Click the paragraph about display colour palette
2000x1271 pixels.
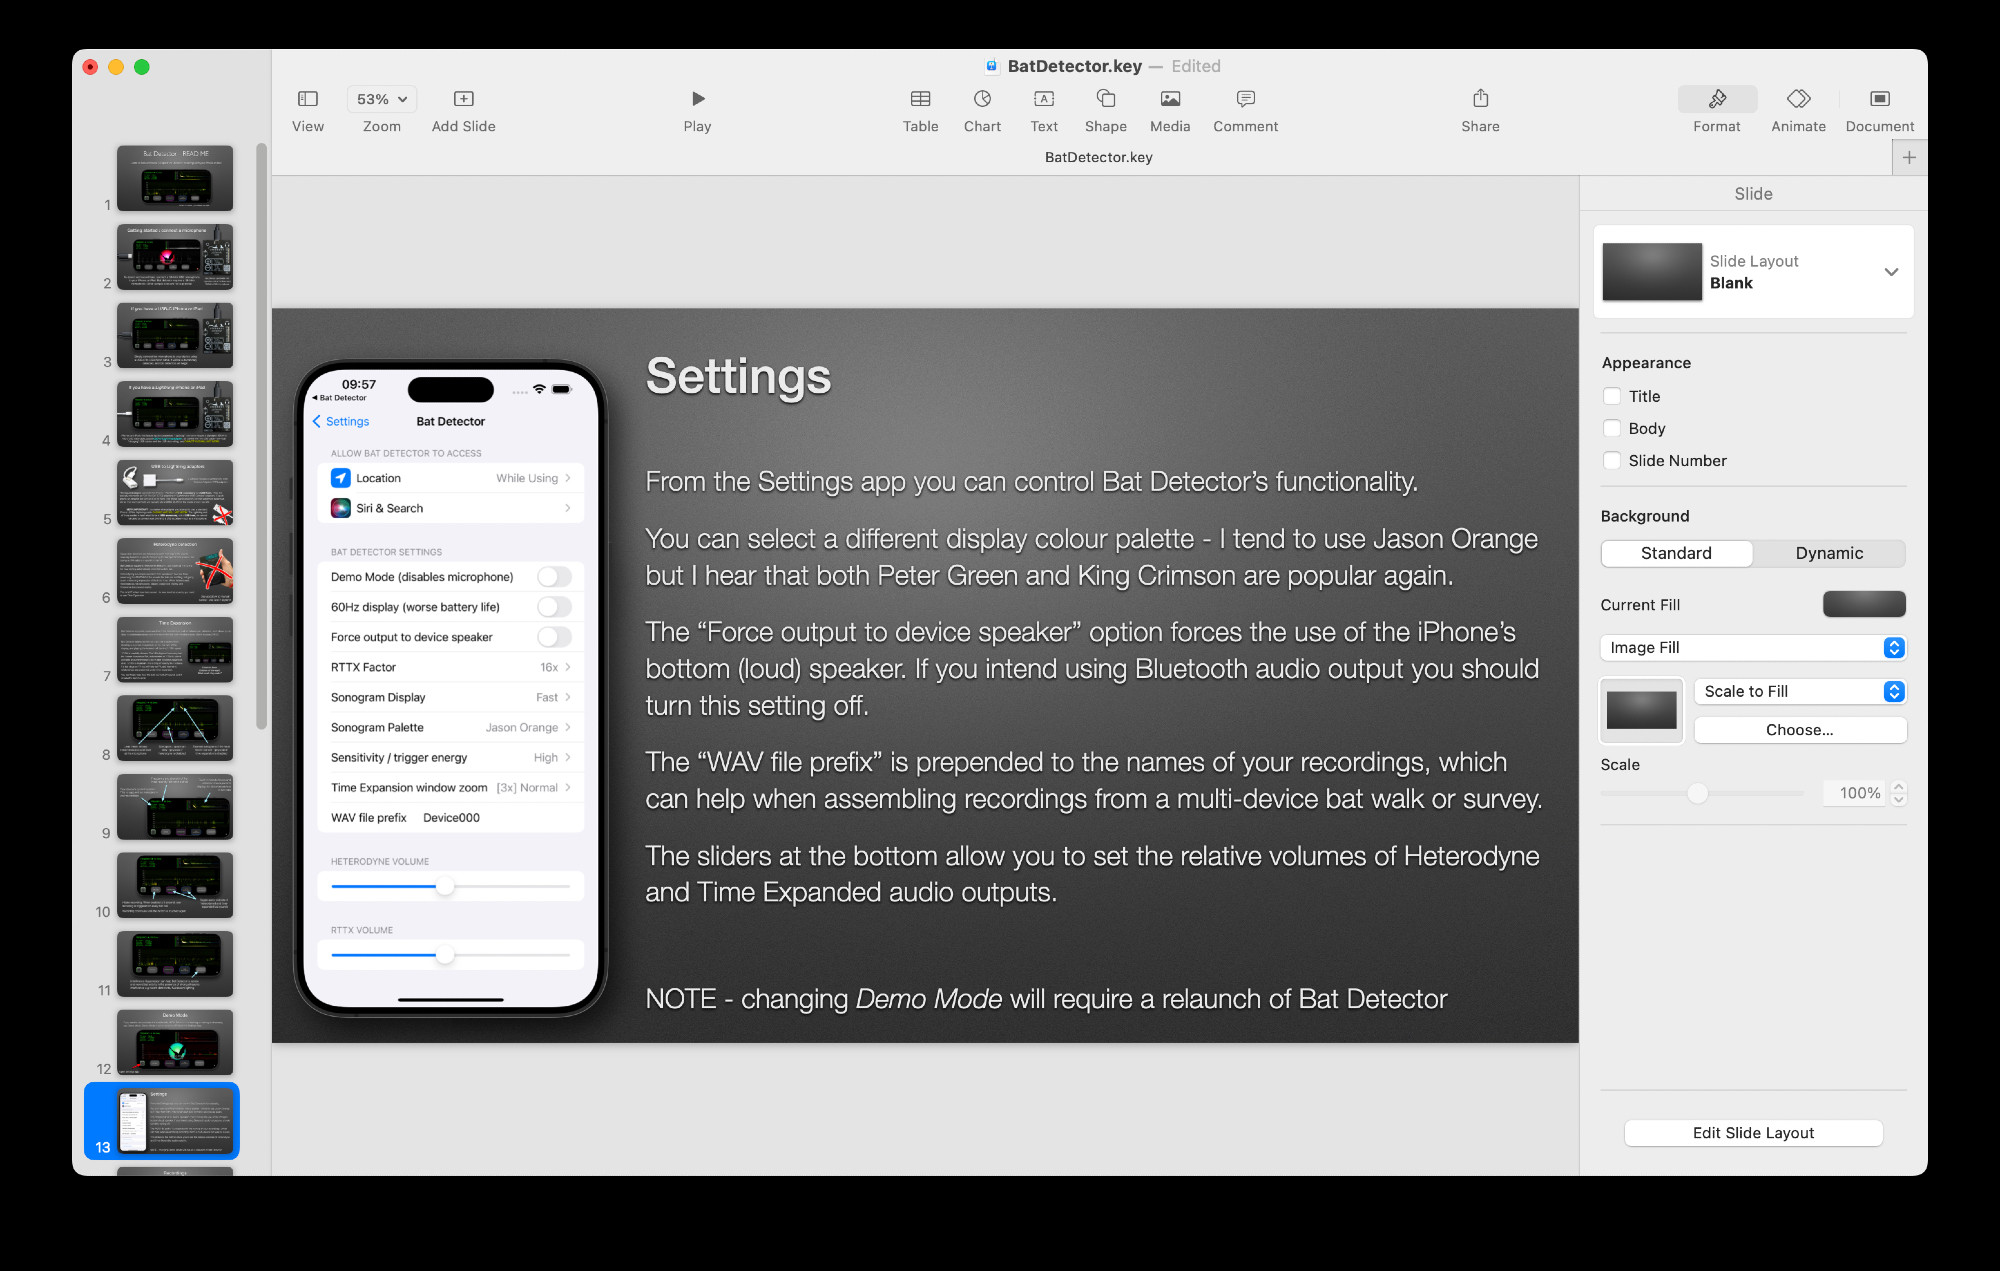click(1092, 557)
